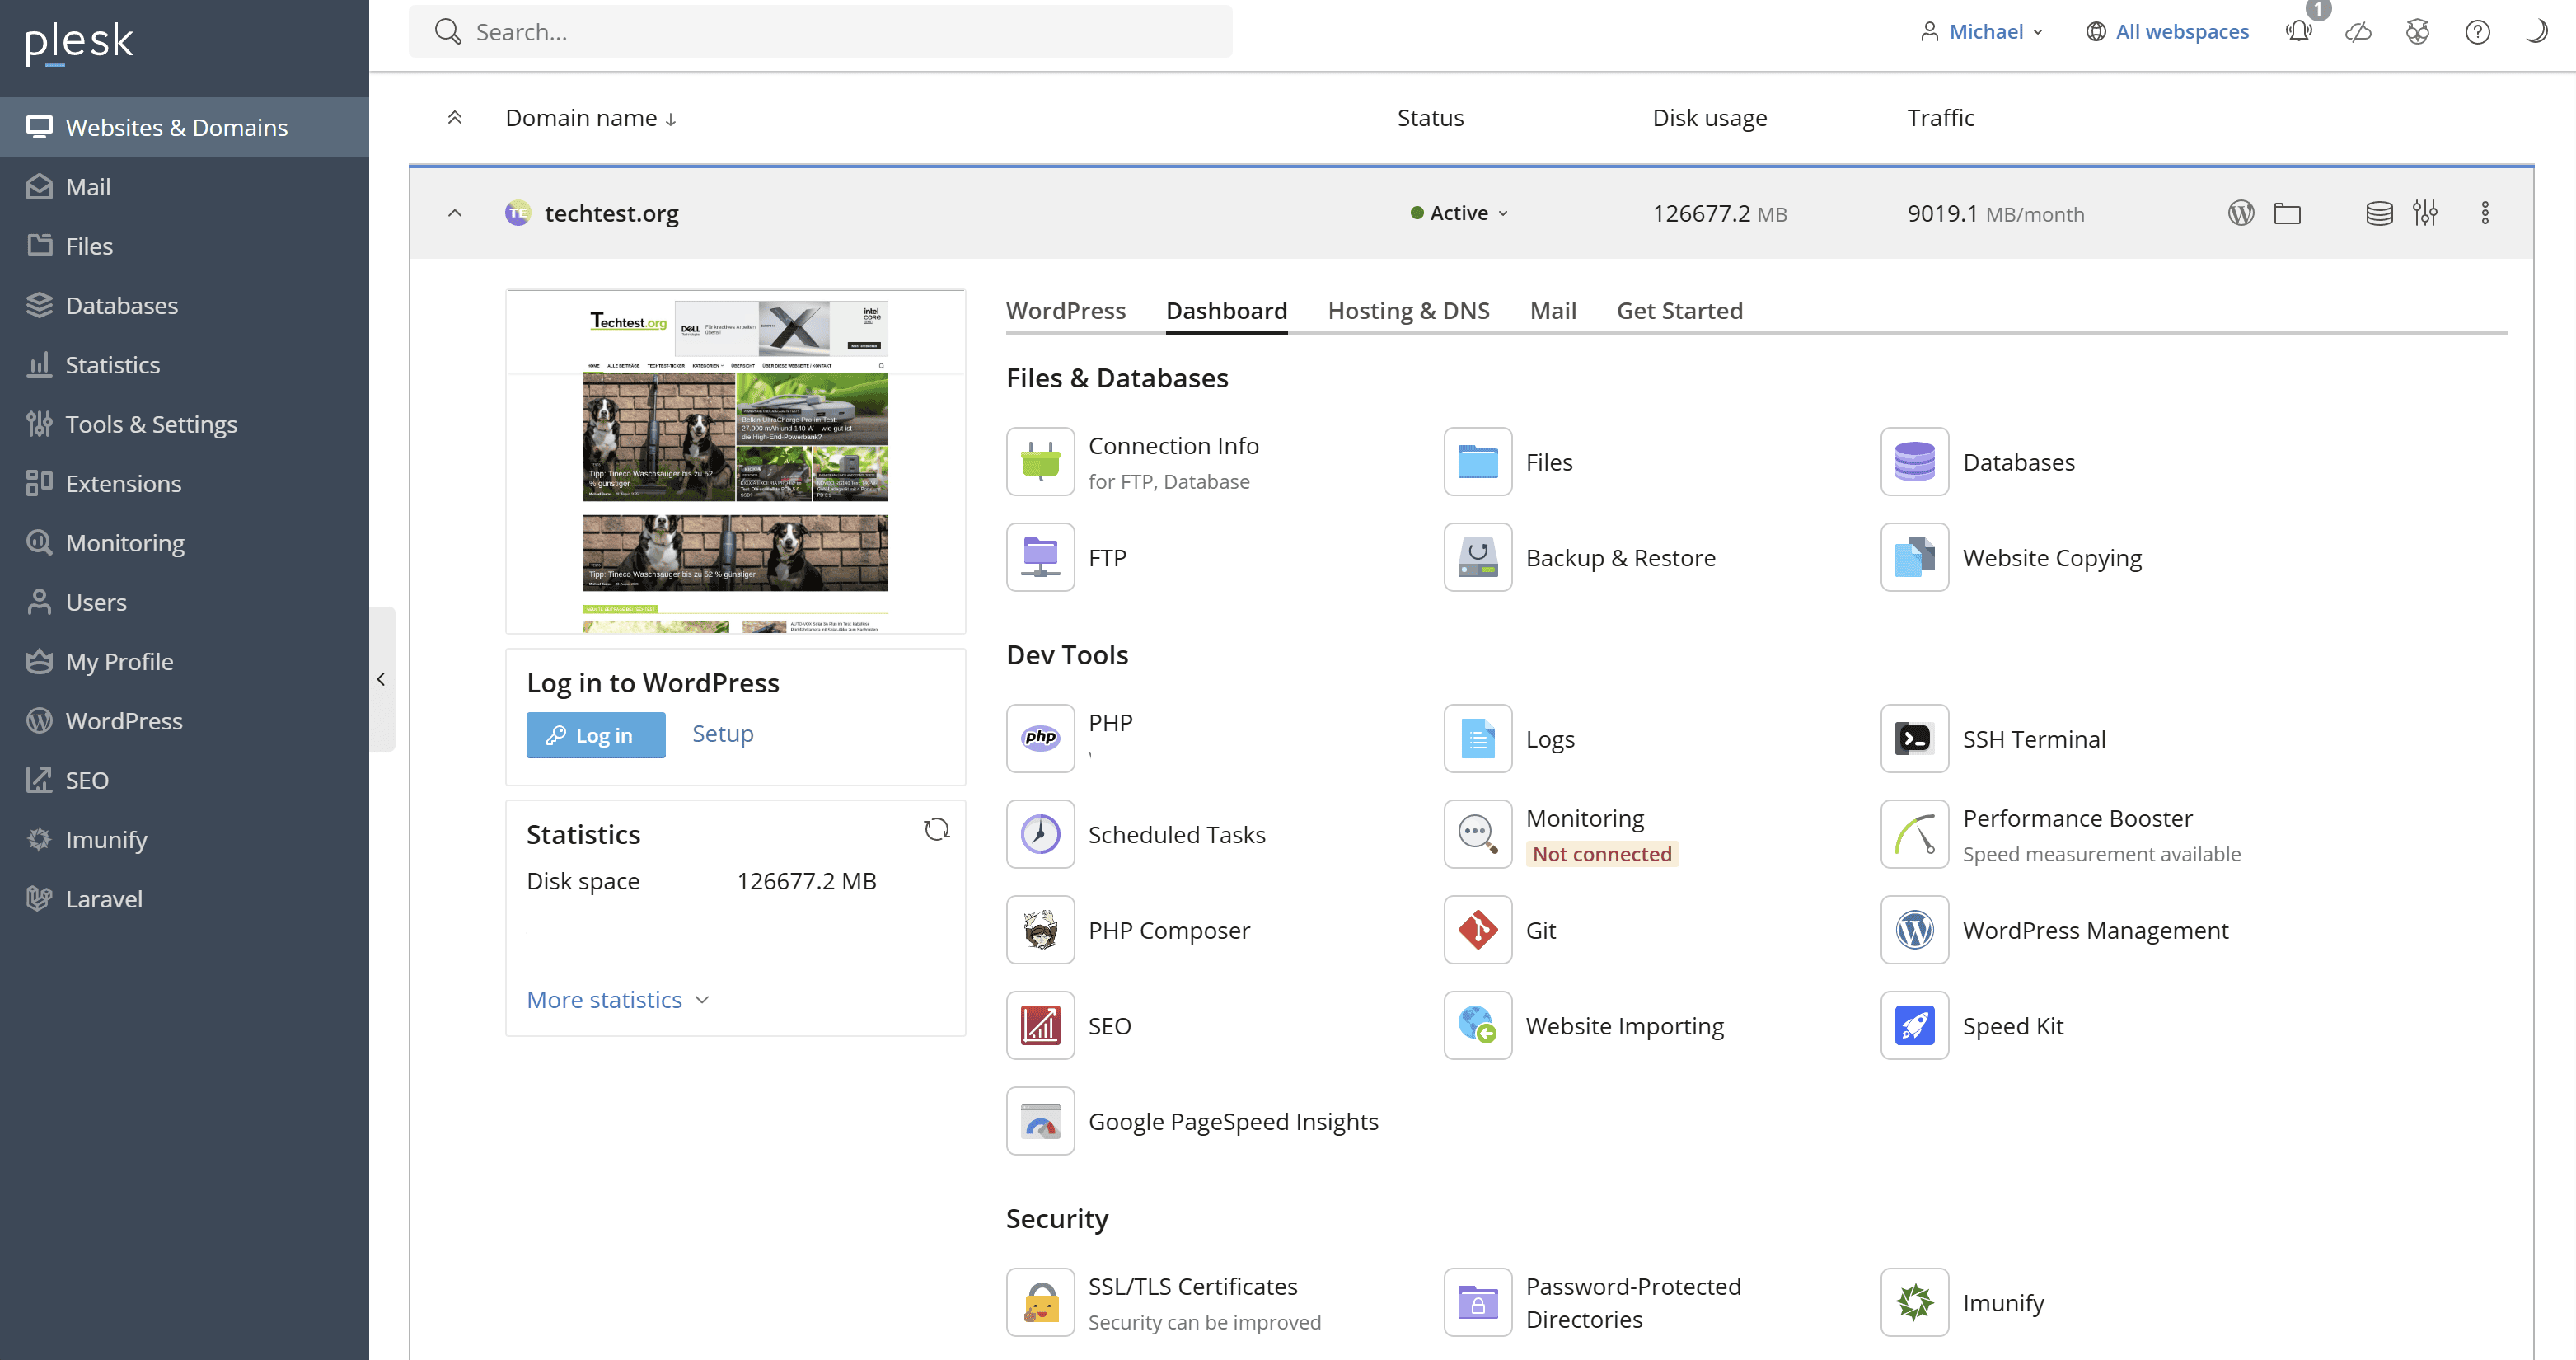Click the file manager folder icon in domain row
Image resolution: width=2576 pixels, height=1360 pixels.
tap(2287, 213)
